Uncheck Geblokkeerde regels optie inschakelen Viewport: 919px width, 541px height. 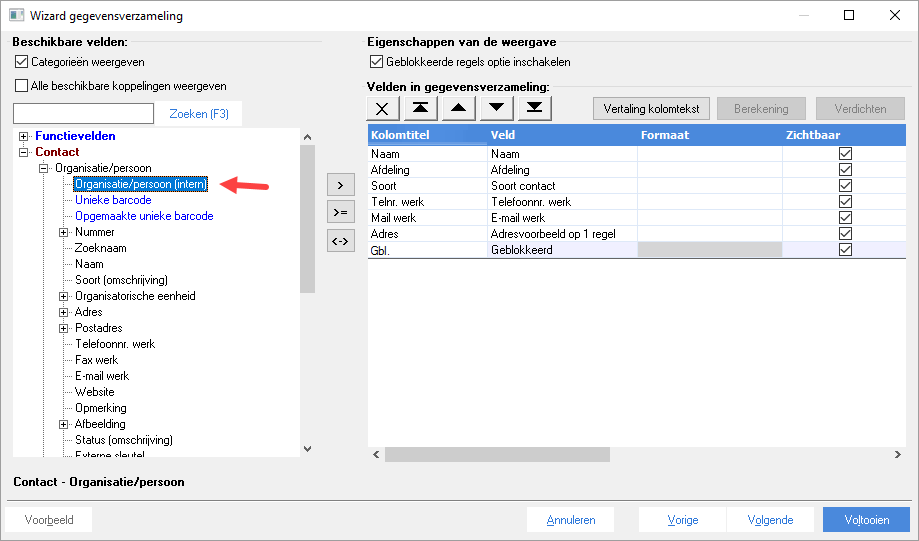click(x=376, y=62)
